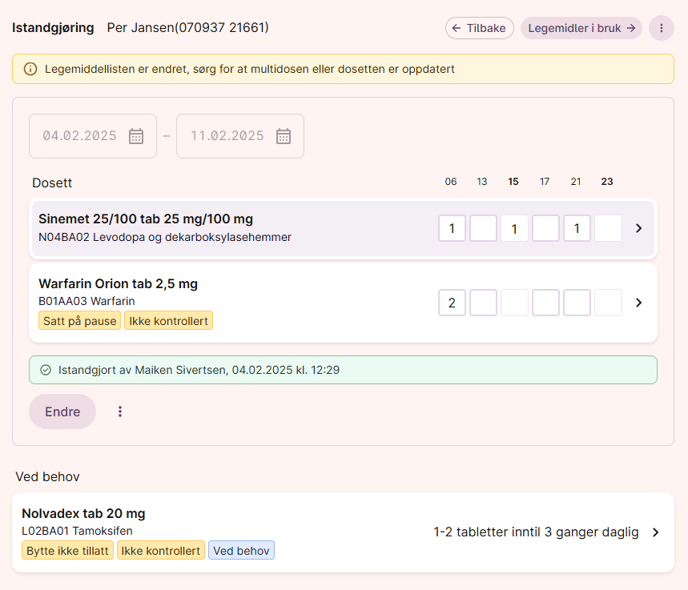Viewport: 688px width, 590px height.
Task: Click Sinemet dose box for time 06
Action: [452, 228]
